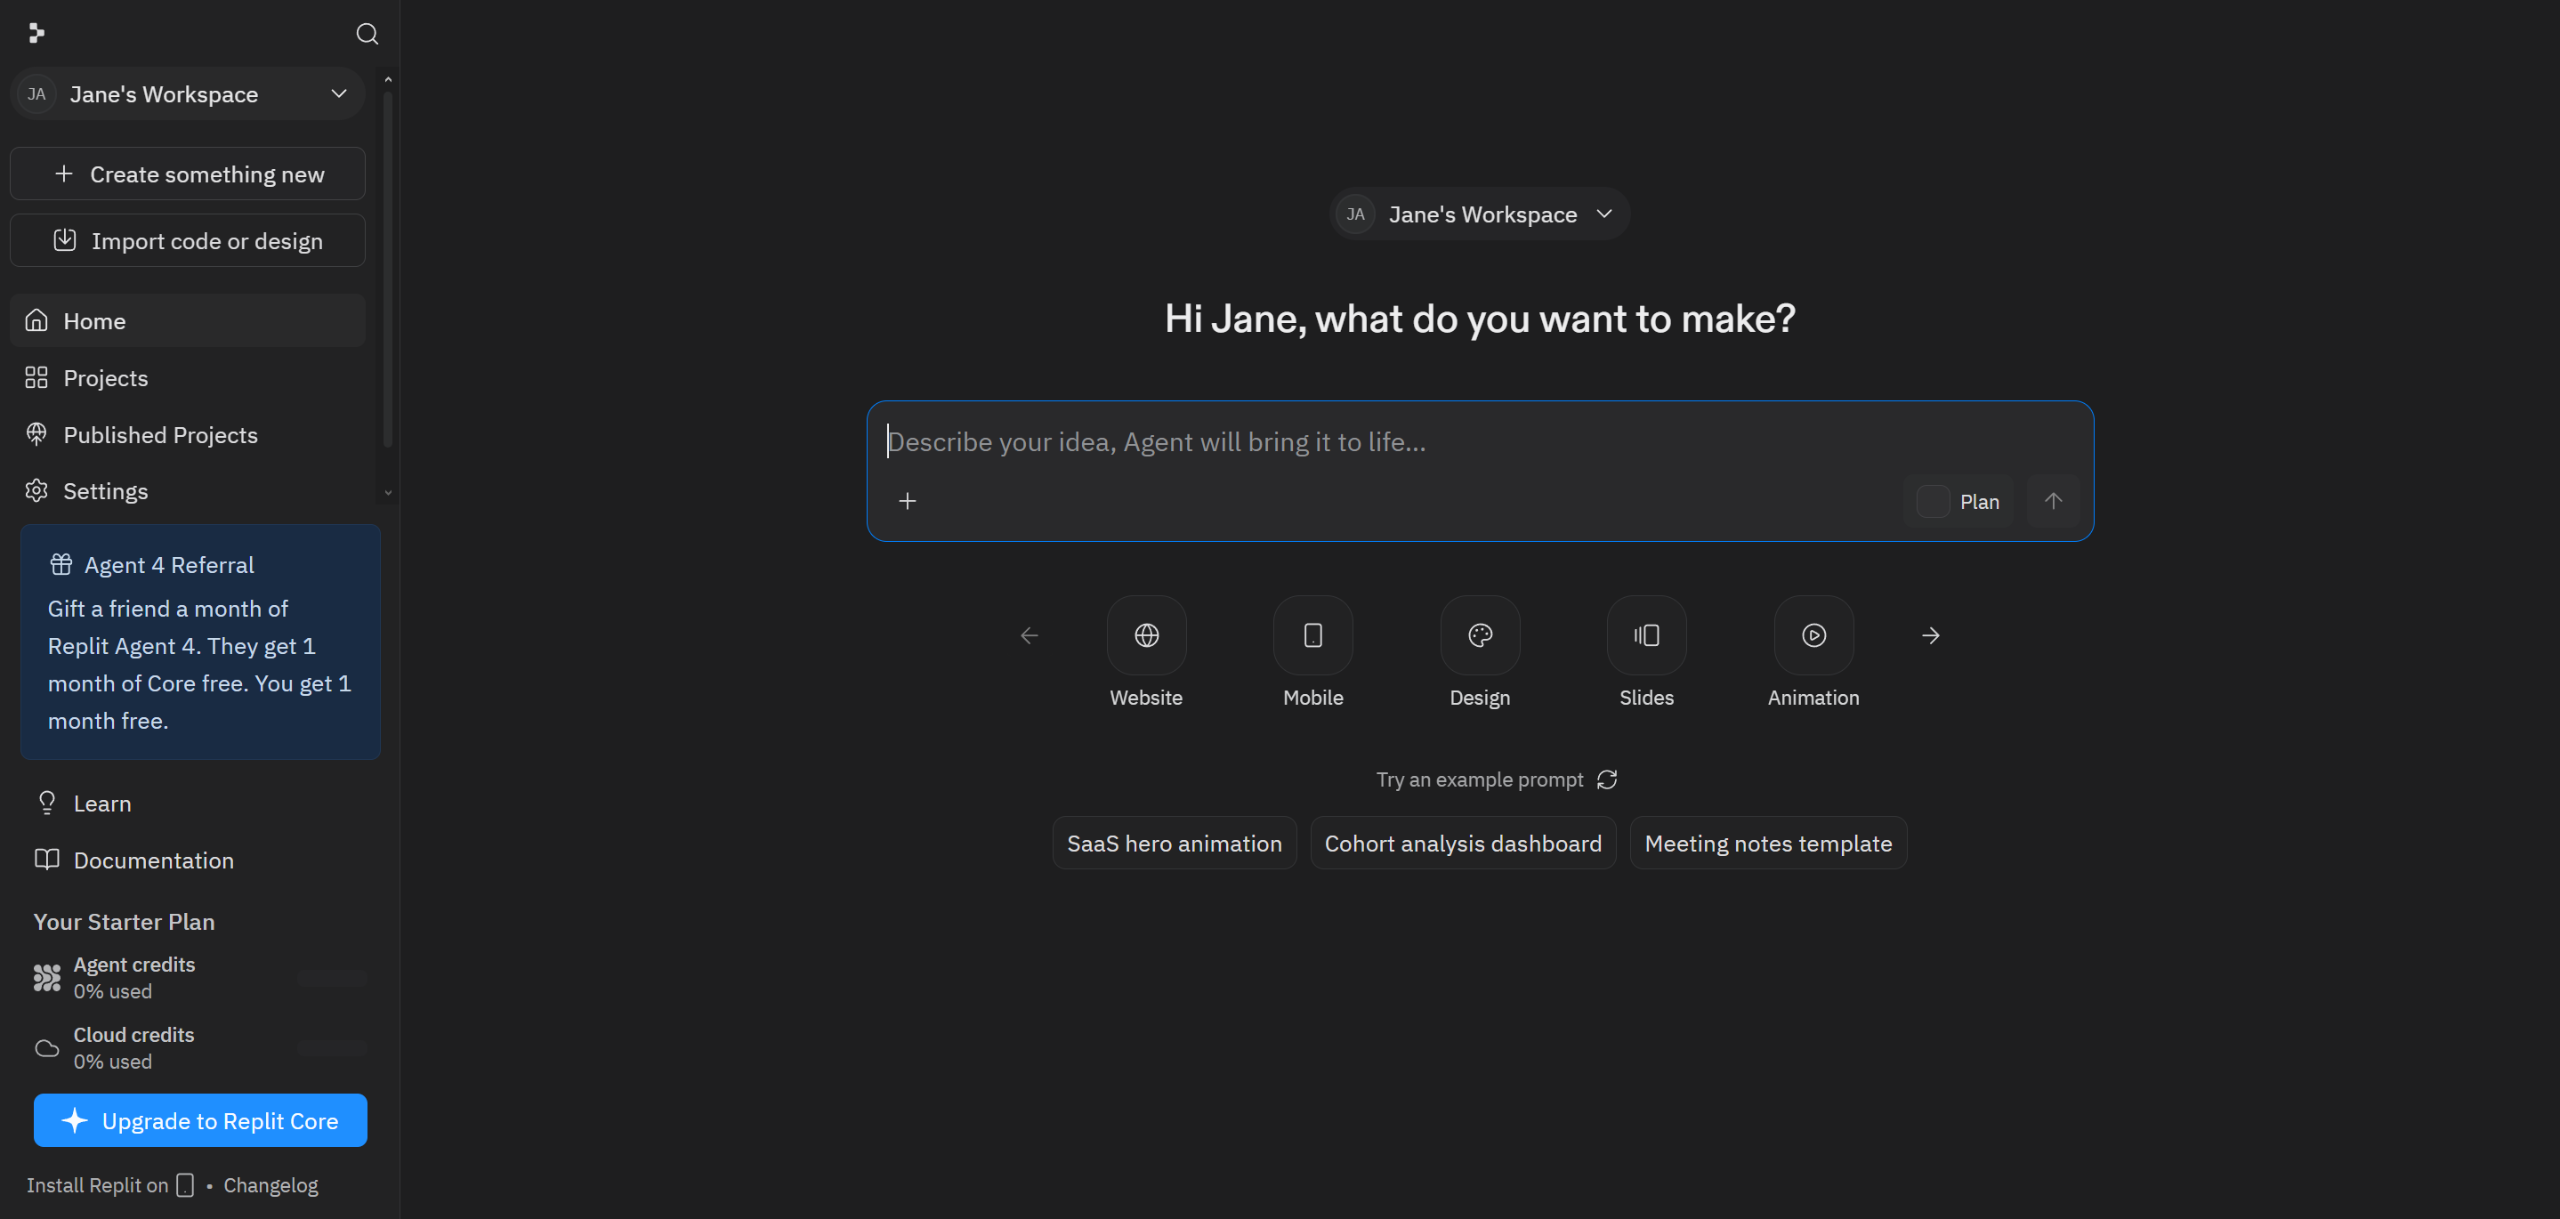
Task: Go to Published Projects
Action: [x=160, y=435]
